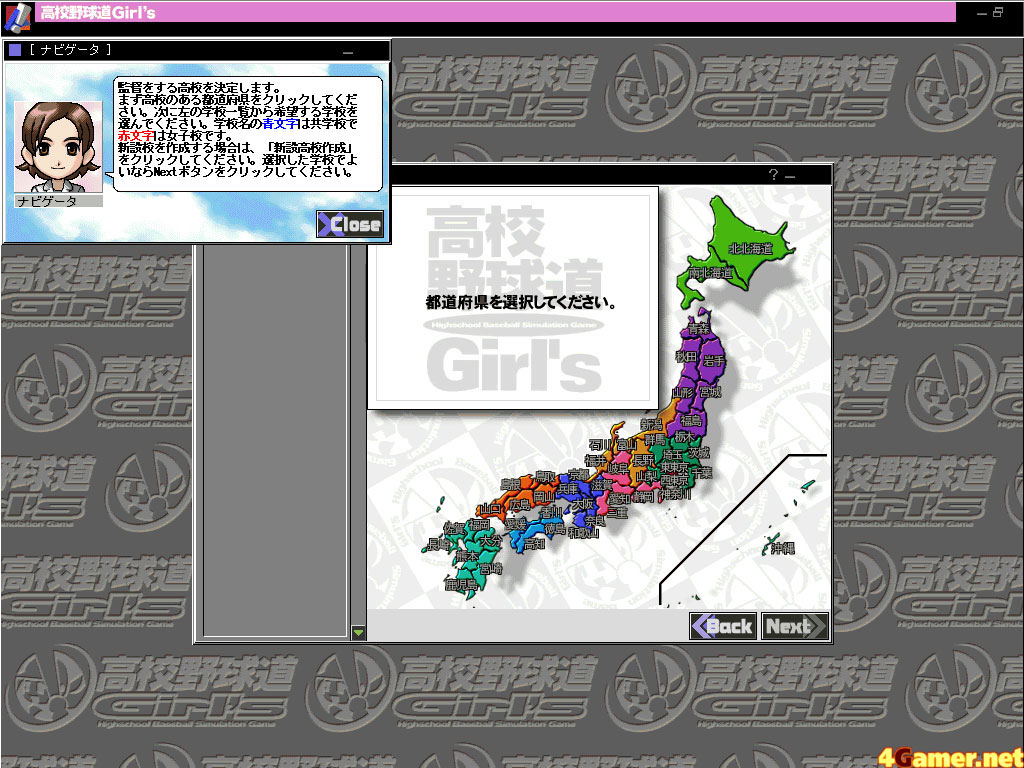
Task: Select 熊本 prefecture on the map
Action: click(467, 556)
